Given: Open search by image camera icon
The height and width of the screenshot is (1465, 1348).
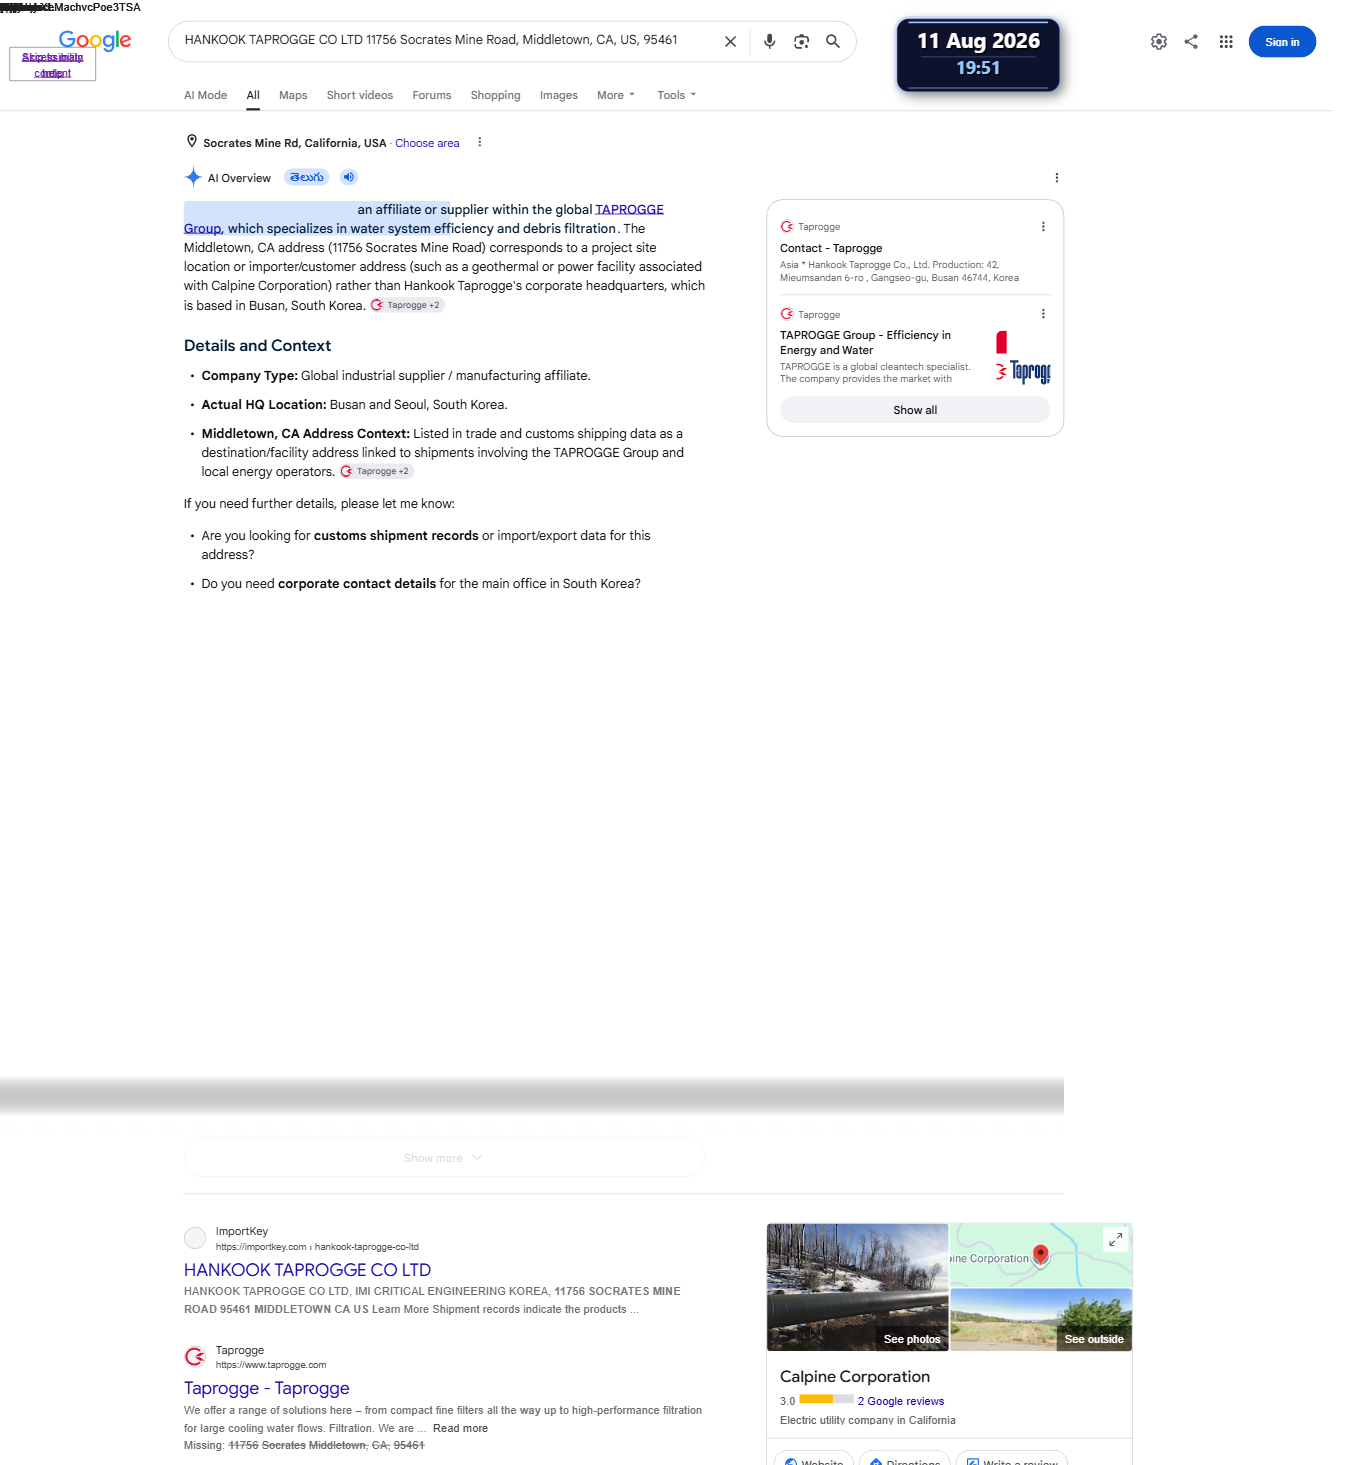Looking at the screenshot, I should point(801,42).
